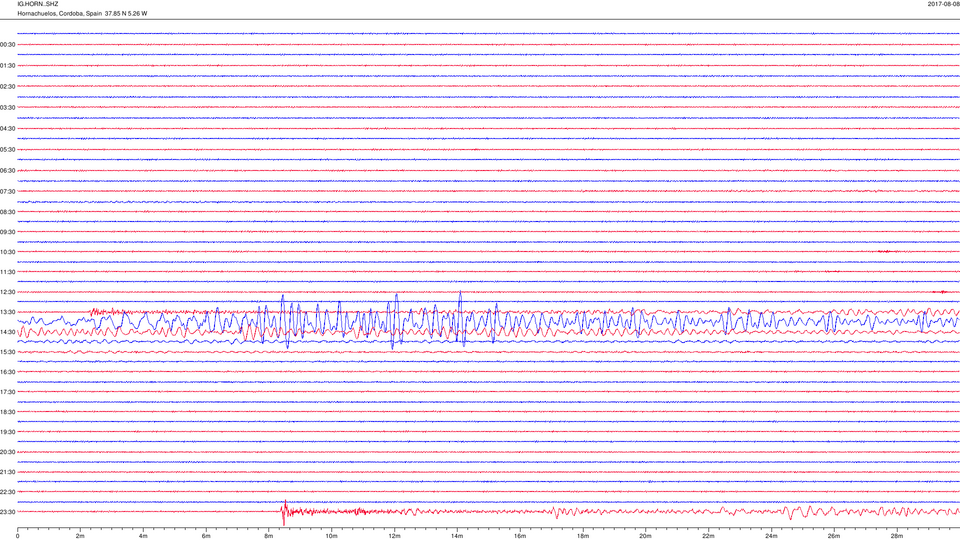Select the 6m axis tick label
The image size is (960, 540).
[x=206, y=536]
